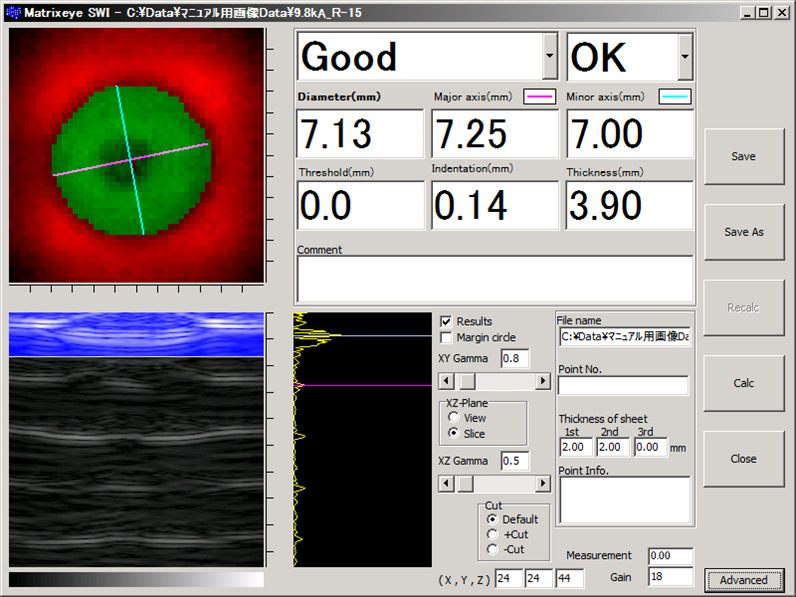Choose the +Cut radio option
Screen dimensions: 796x597
click(x=491, y=535)
